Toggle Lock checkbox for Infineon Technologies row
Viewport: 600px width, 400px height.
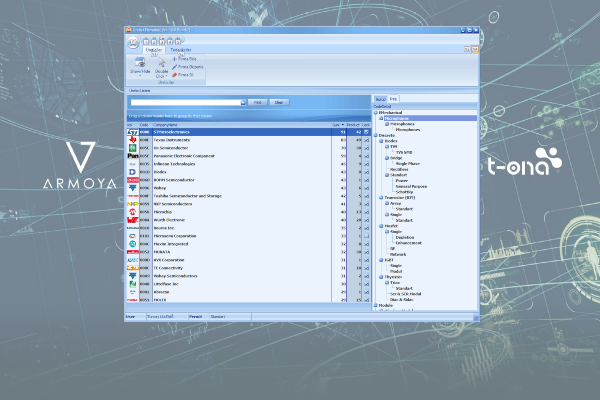[x=366, y=164]
